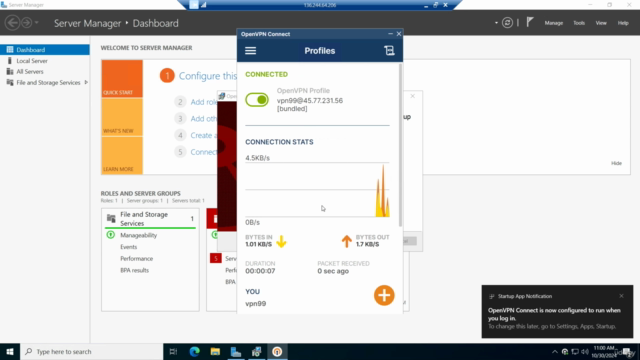Viewport: 640px width, 360px height.
Task: Click the Local Server sidebar icon
Action: click(x=10, y=61)
